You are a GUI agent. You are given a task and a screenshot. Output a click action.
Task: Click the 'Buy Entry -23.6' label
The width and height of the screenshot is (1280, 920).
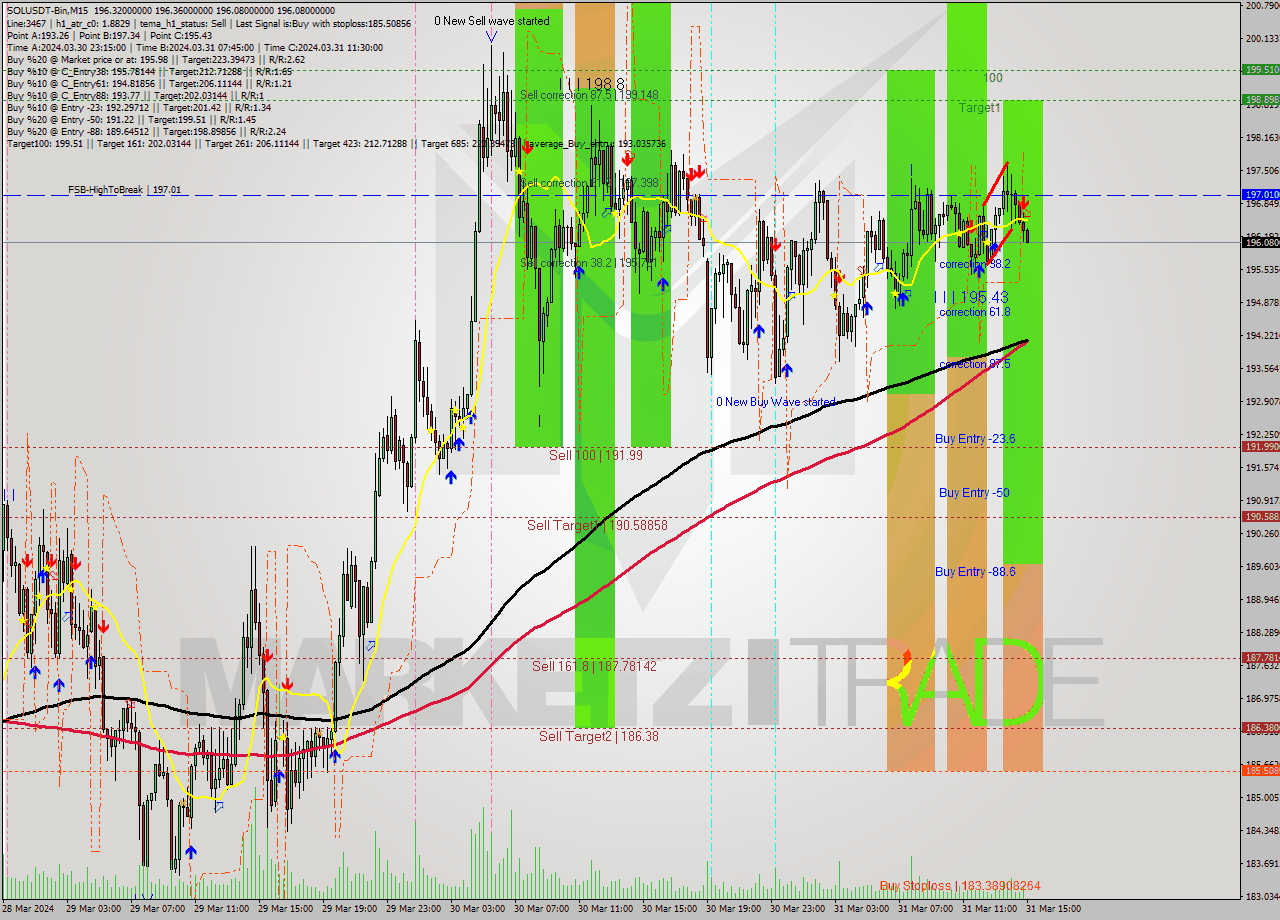point(975,439)
